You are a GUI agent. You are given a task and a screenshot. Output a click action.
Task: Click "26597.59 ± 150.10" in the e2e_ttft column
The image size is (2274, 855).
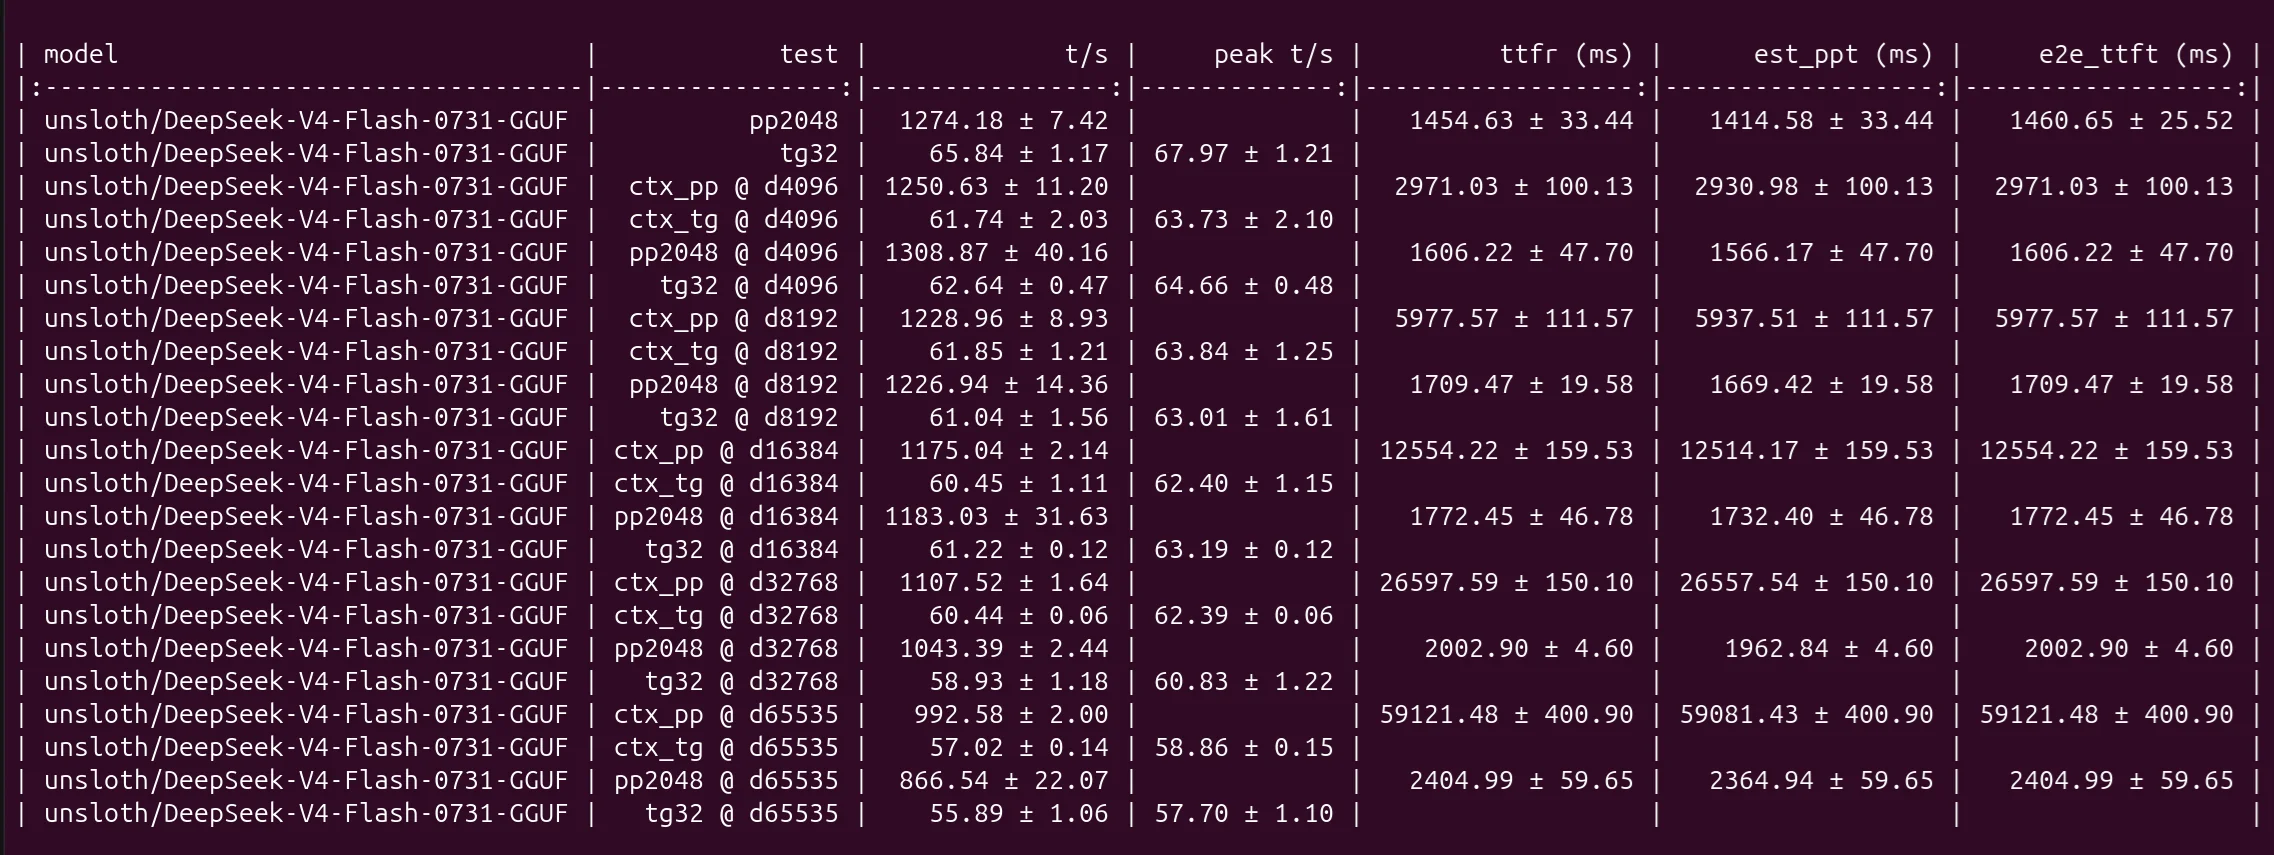point(2106,582)
